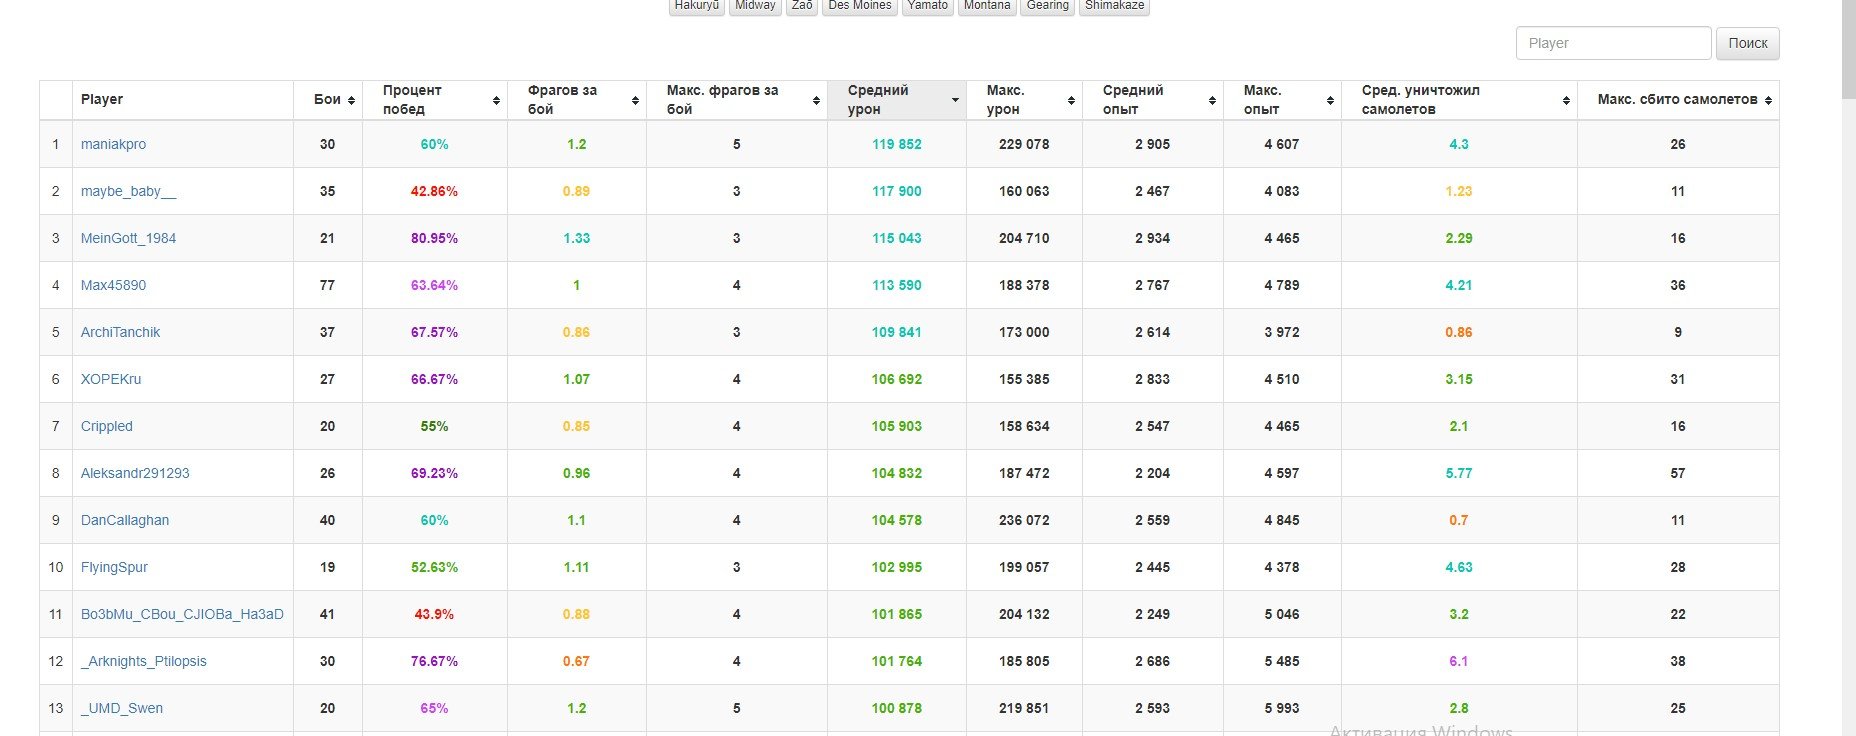Click sort arrows in Бои column header

pyautogui.click(x=351, y=100)
